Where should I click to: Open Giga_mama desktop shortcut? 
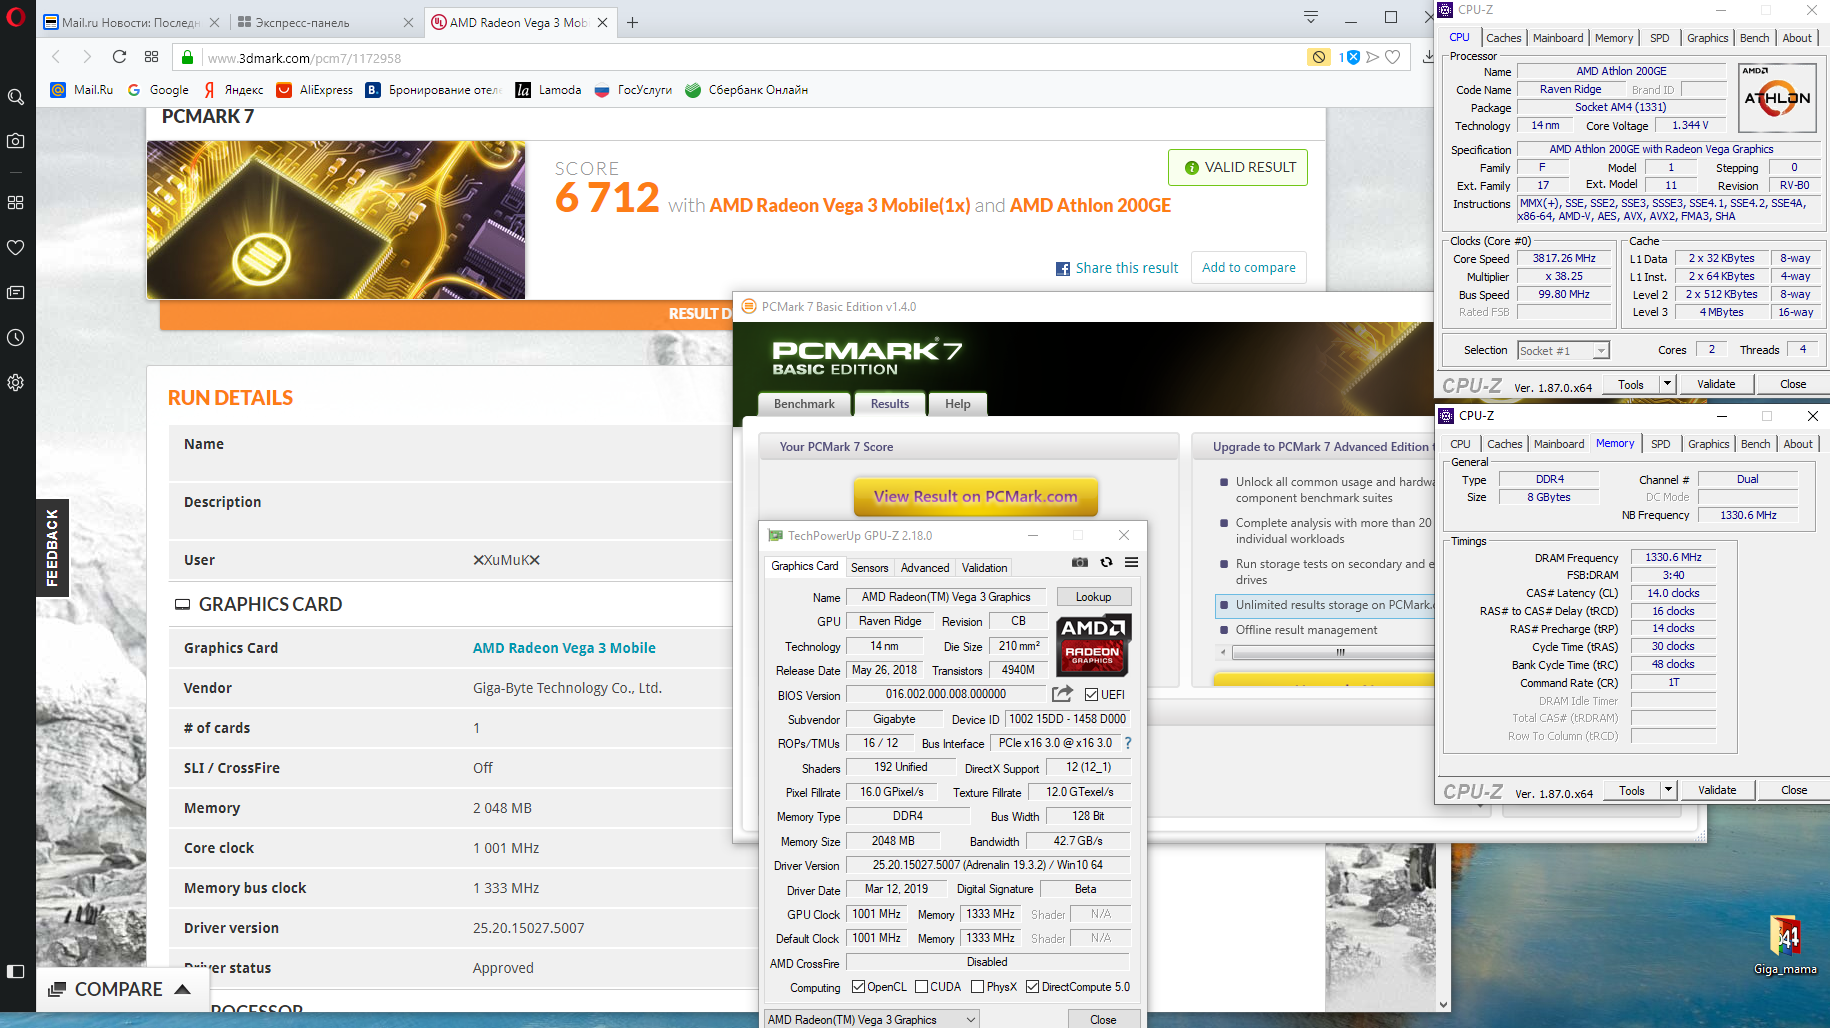pos(1785,945)
